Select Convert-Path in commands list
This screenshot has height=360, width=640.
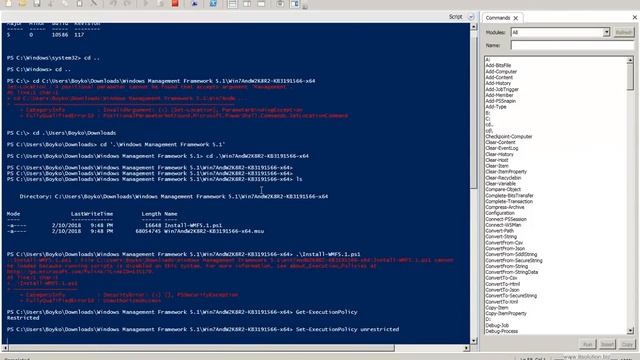tap(500, 231)
